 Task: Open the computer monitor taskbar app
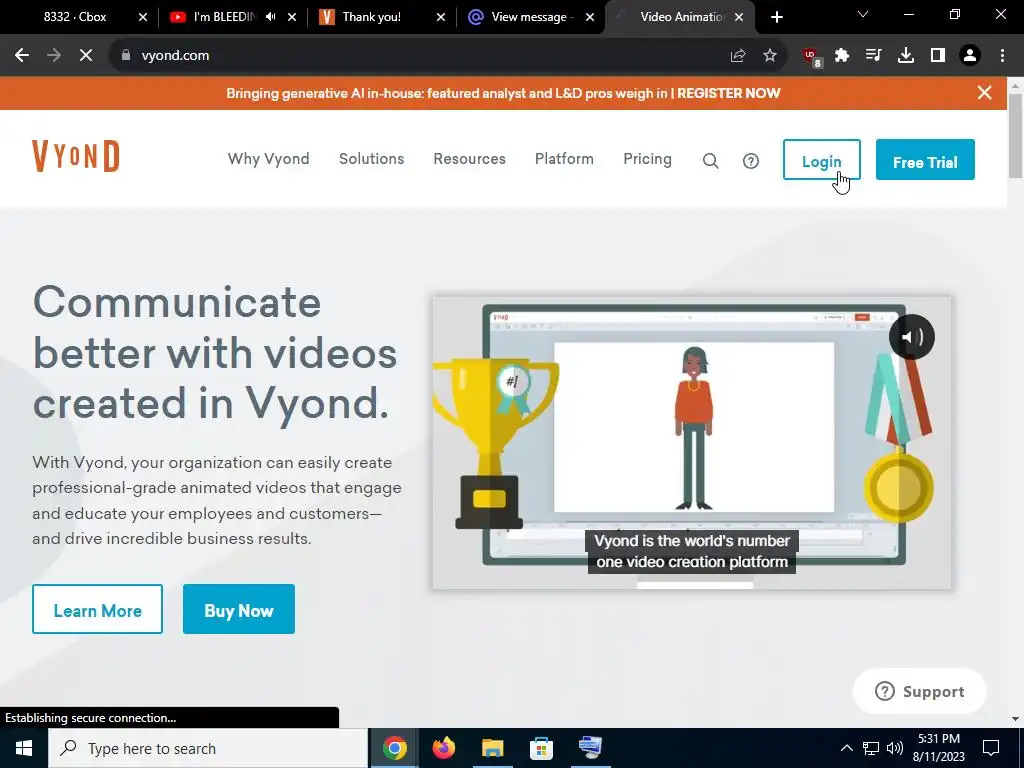590,748
